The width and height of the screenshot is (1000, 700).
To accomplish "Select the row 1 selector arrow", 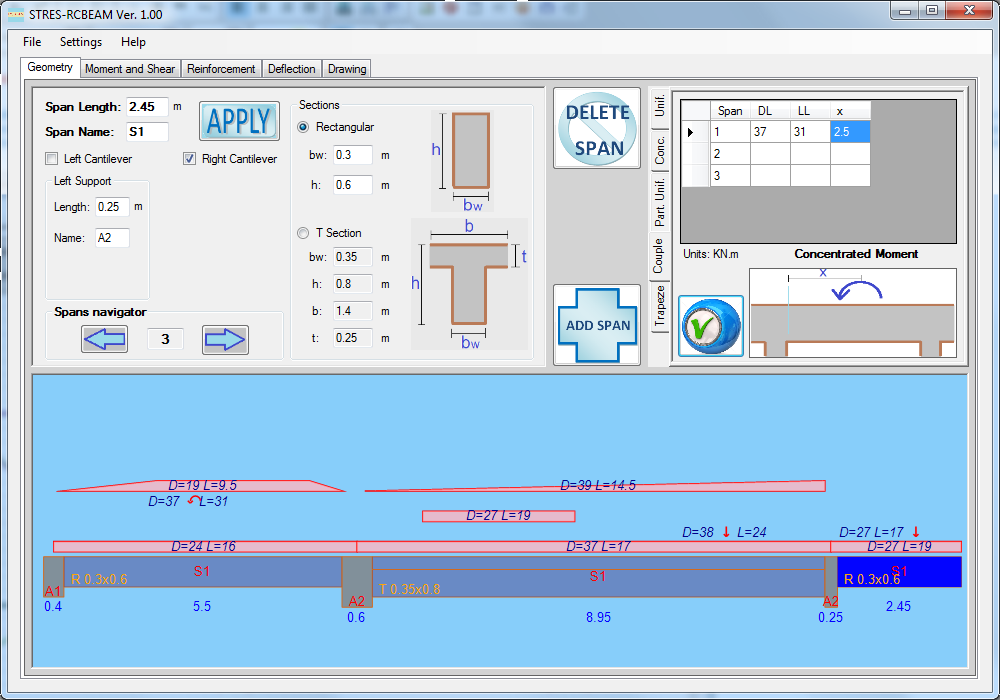I will click(696, 132).
